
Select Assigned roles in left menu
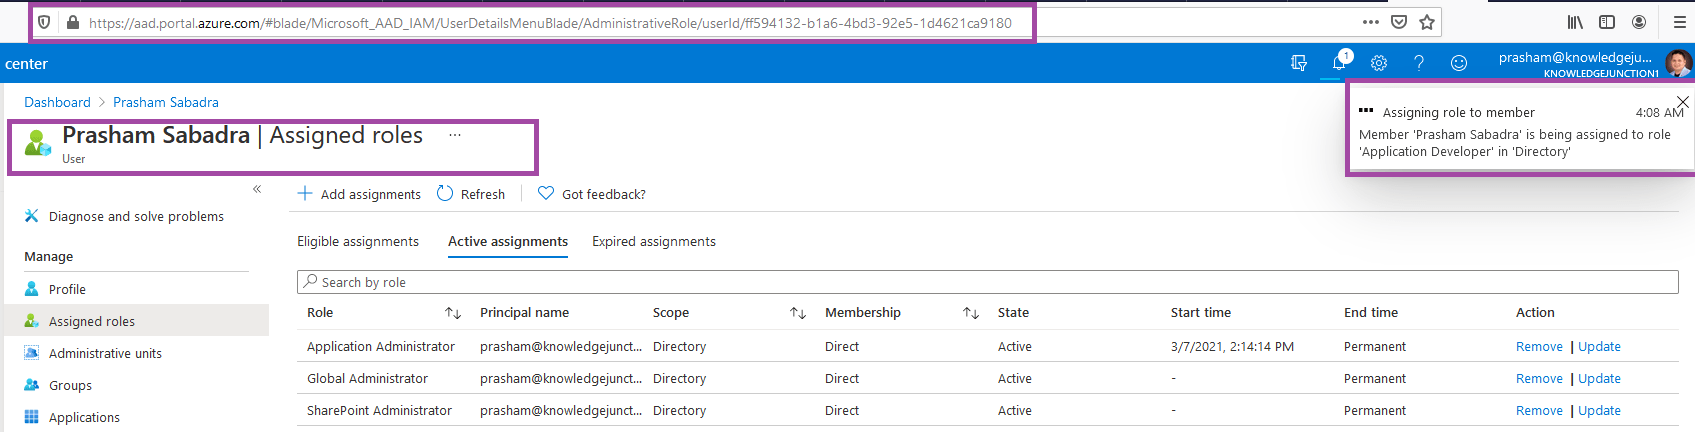tap(92, 321)
